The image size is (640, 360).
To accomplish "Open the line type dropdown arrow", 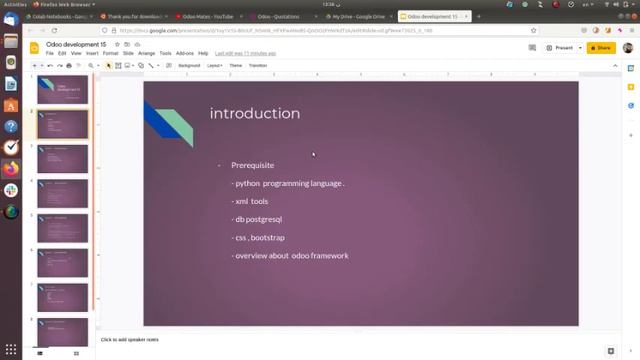I will point(158,65).
